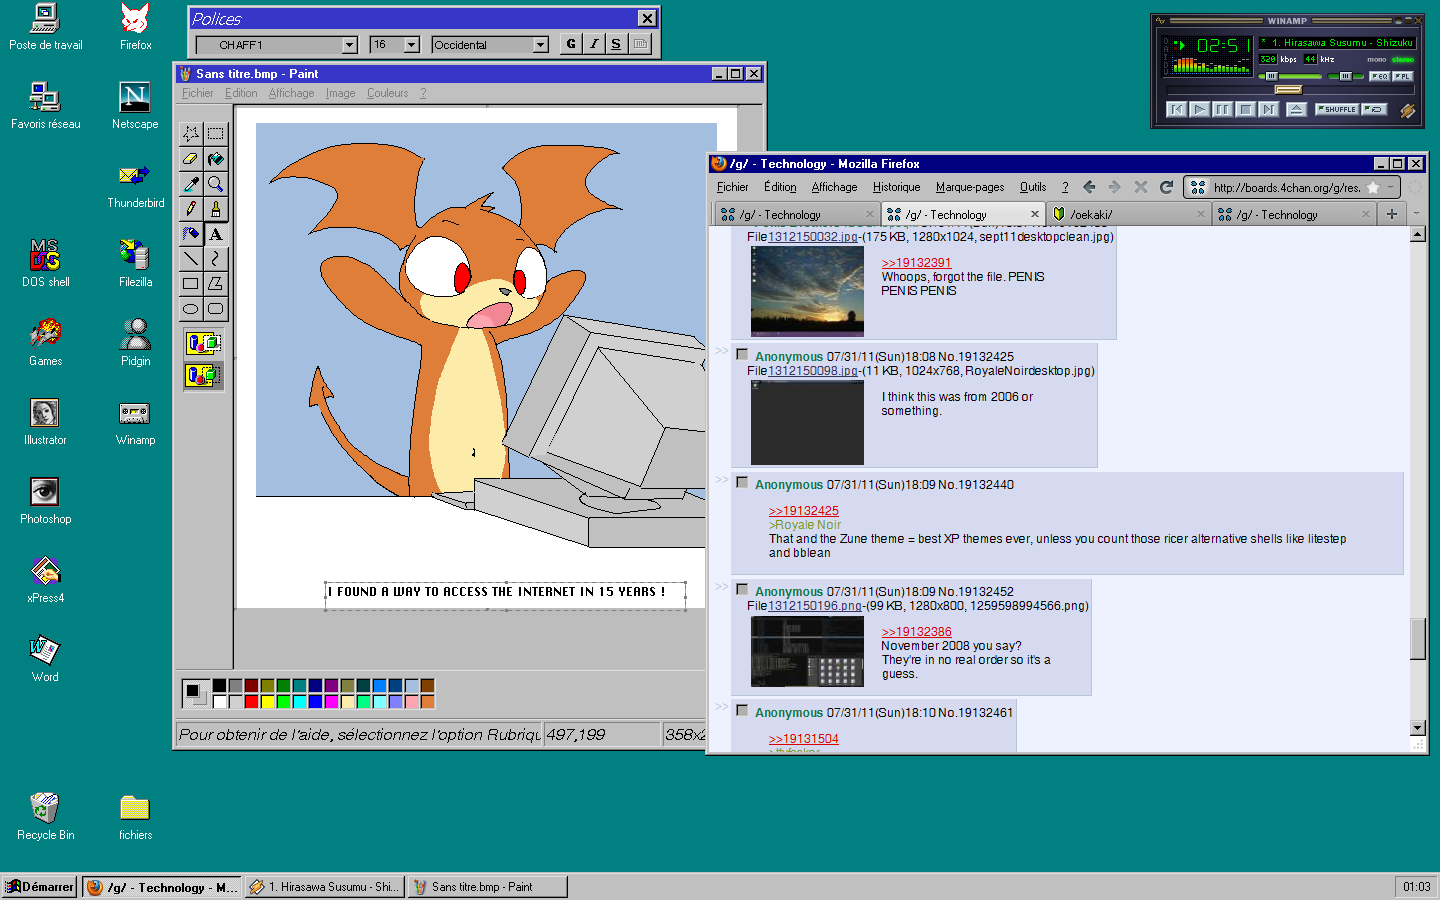Open the Fichier menu in Paint
The width and height of the screenshot is (1440, 900).
pos(198,93)
